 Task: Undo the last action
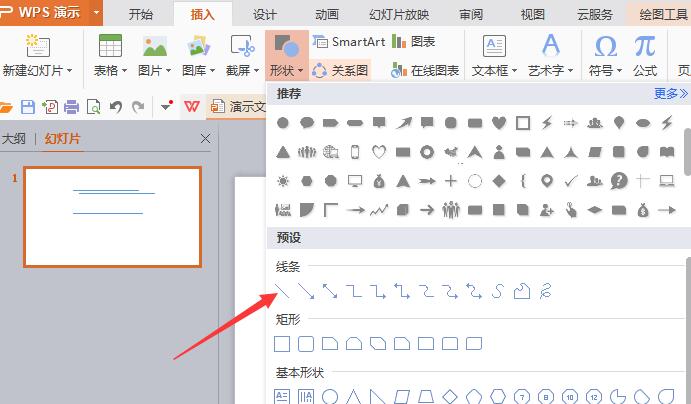(115, 107)
